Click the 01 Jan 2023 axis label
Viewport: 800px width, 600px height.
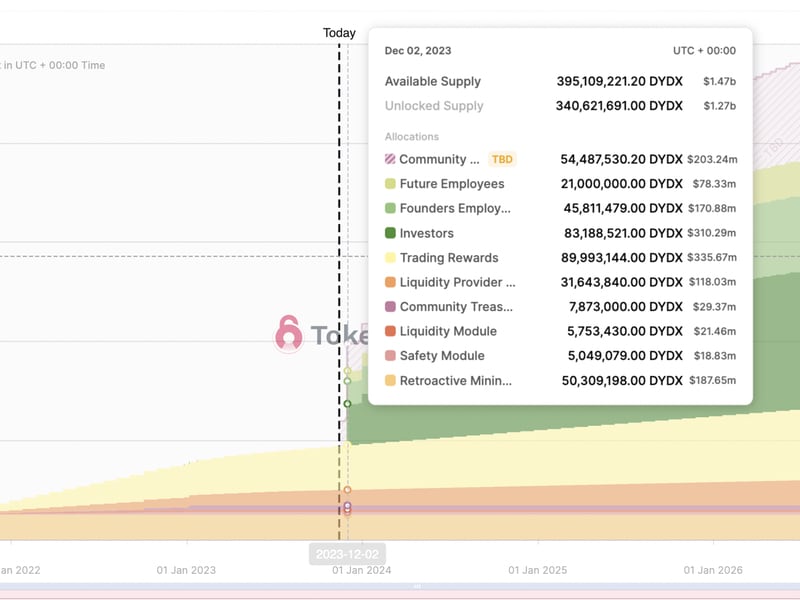pyautogui.click(x=186, y=570)
